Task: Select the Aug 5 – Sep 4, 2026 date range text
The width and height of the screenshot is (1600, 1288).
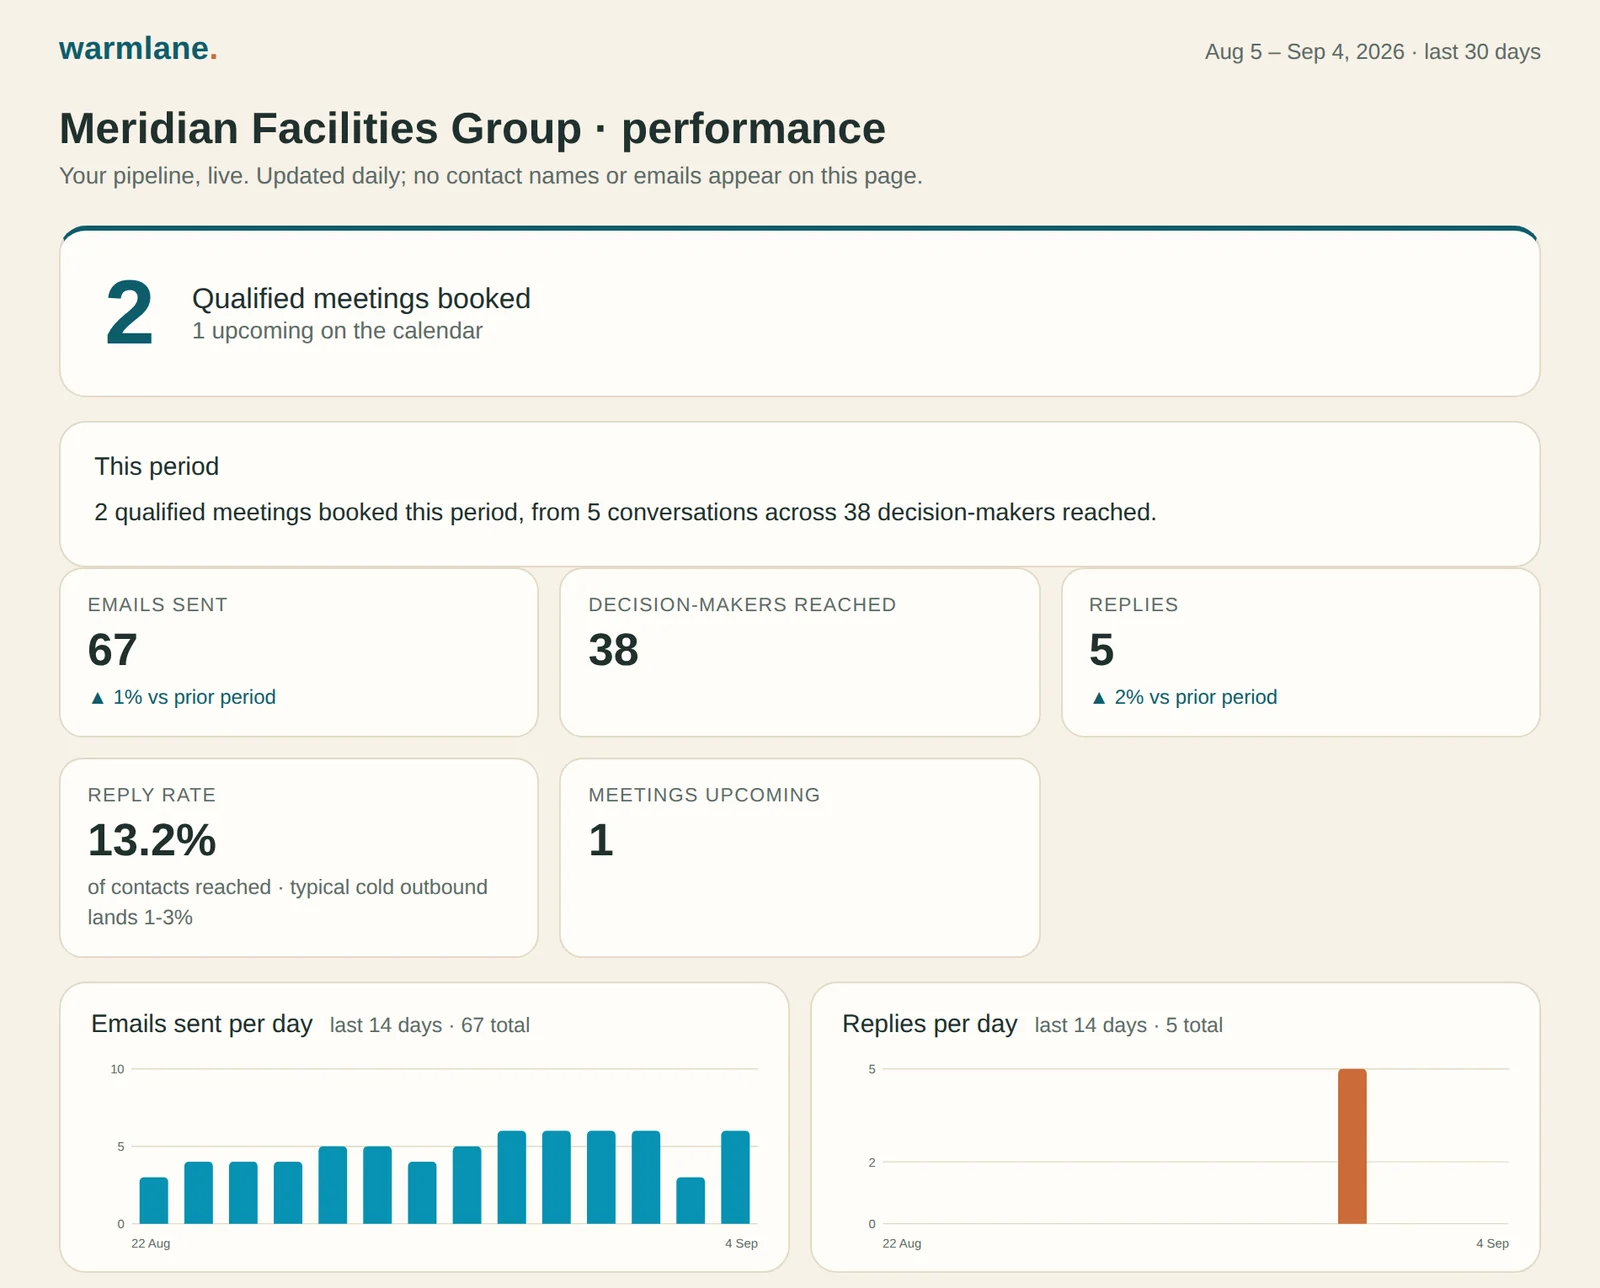Action: click(1304, 52)
